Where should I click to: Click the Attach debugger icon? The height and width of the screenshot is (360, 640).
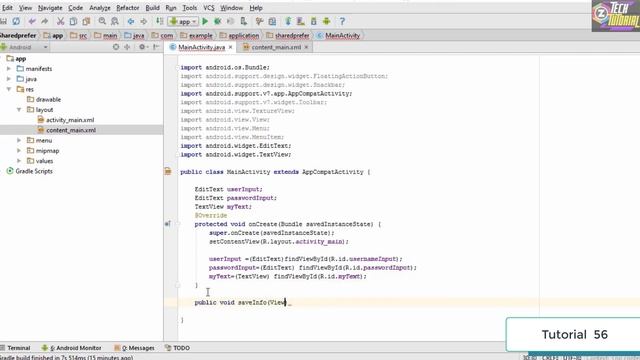(x=244, y=21)
